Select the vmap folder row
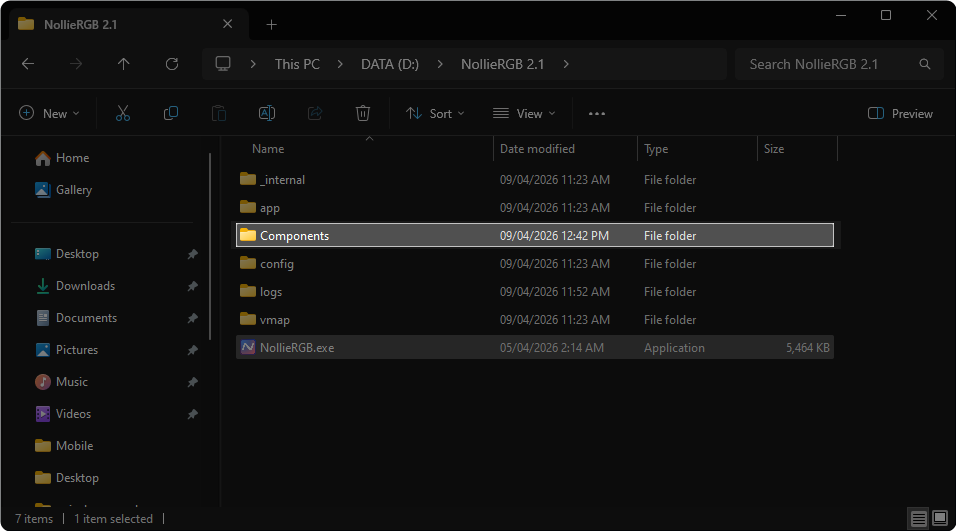 point(535,319)
